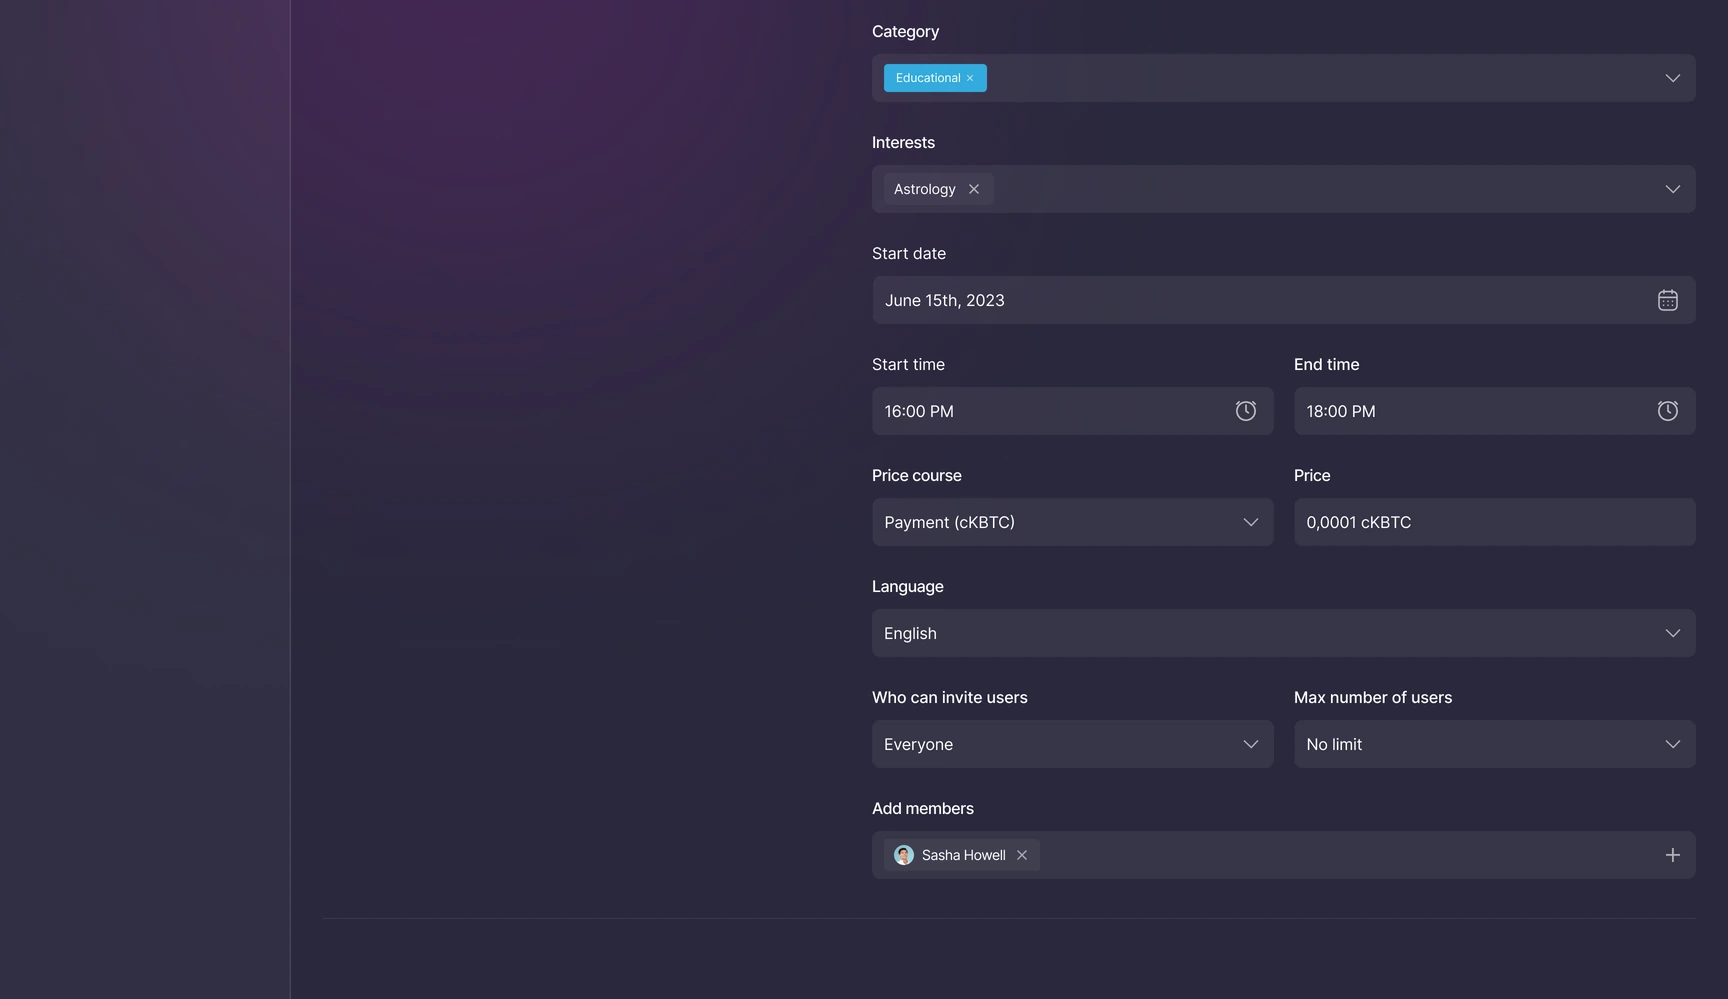Viewport: 1728px width, 999px height.
Task: Click the 18:00 PM end time field
Action: tap(1495, 411)
